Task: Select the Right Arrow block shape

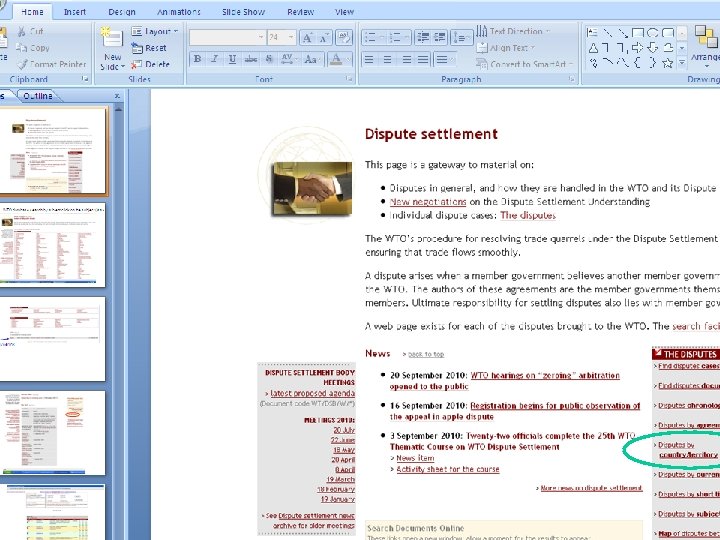Action: (637, 47)
